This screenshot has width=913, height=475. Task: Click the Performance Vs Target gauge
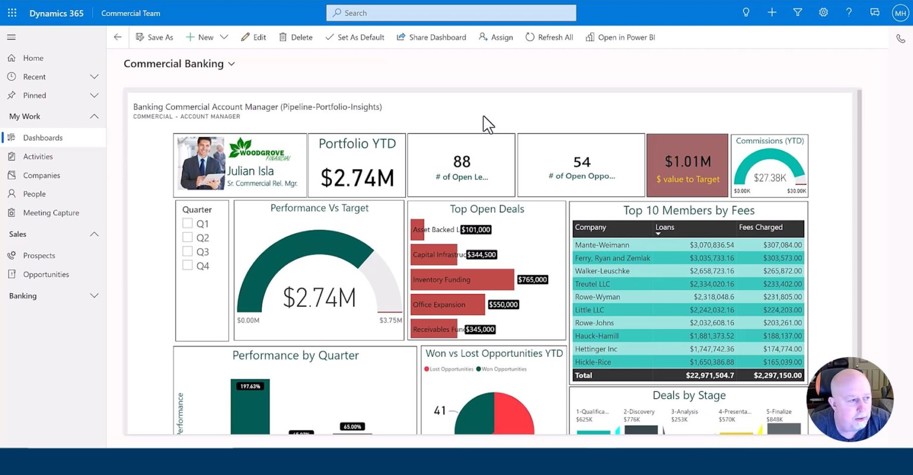(x=319, y=271)
